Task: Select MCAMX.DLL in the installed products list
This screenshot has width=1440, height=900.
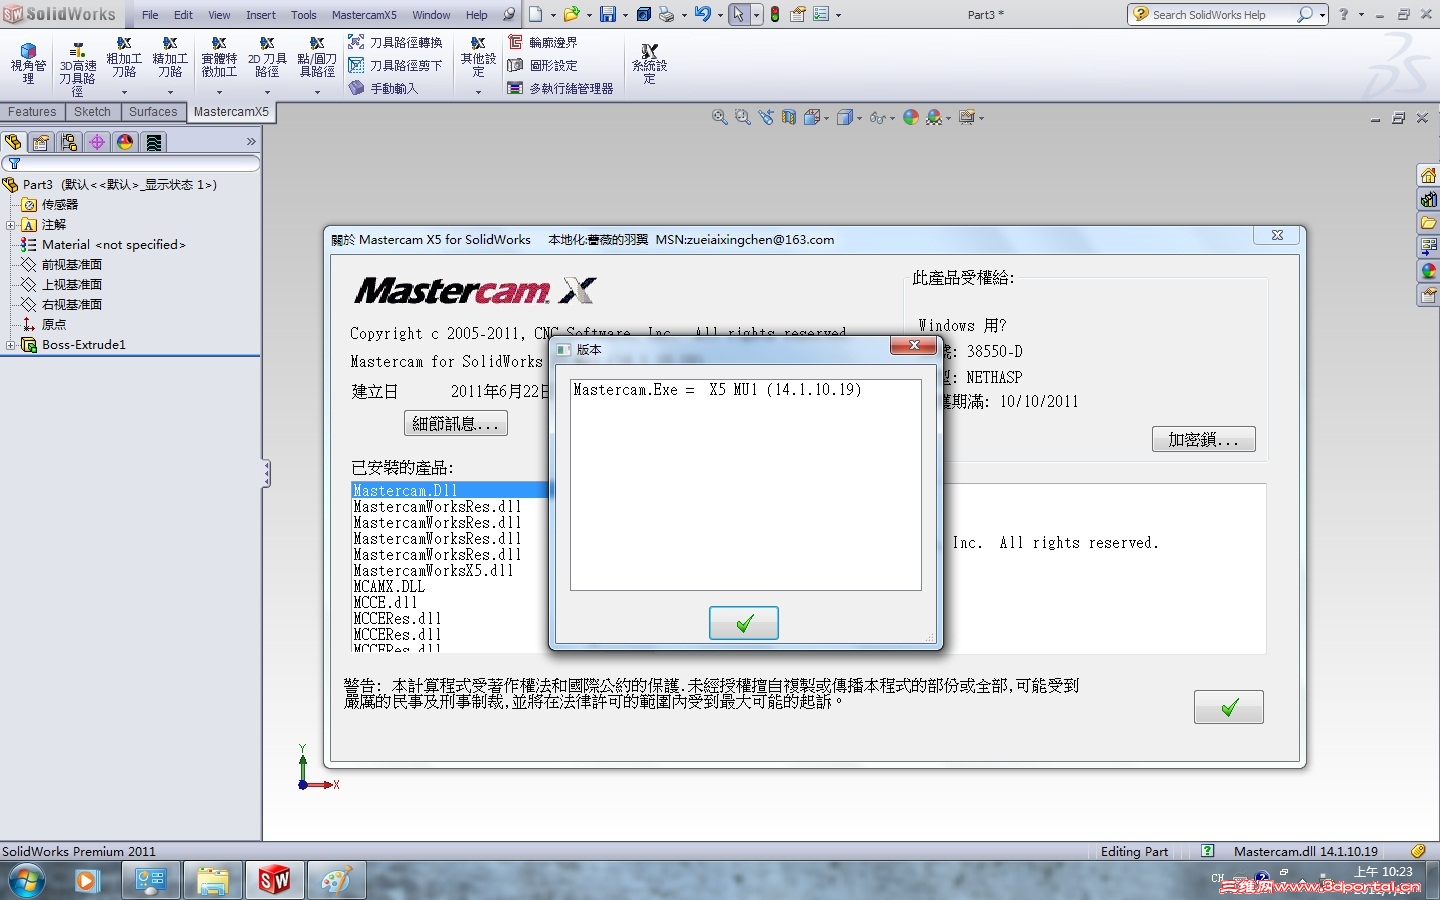Action: 389,586
